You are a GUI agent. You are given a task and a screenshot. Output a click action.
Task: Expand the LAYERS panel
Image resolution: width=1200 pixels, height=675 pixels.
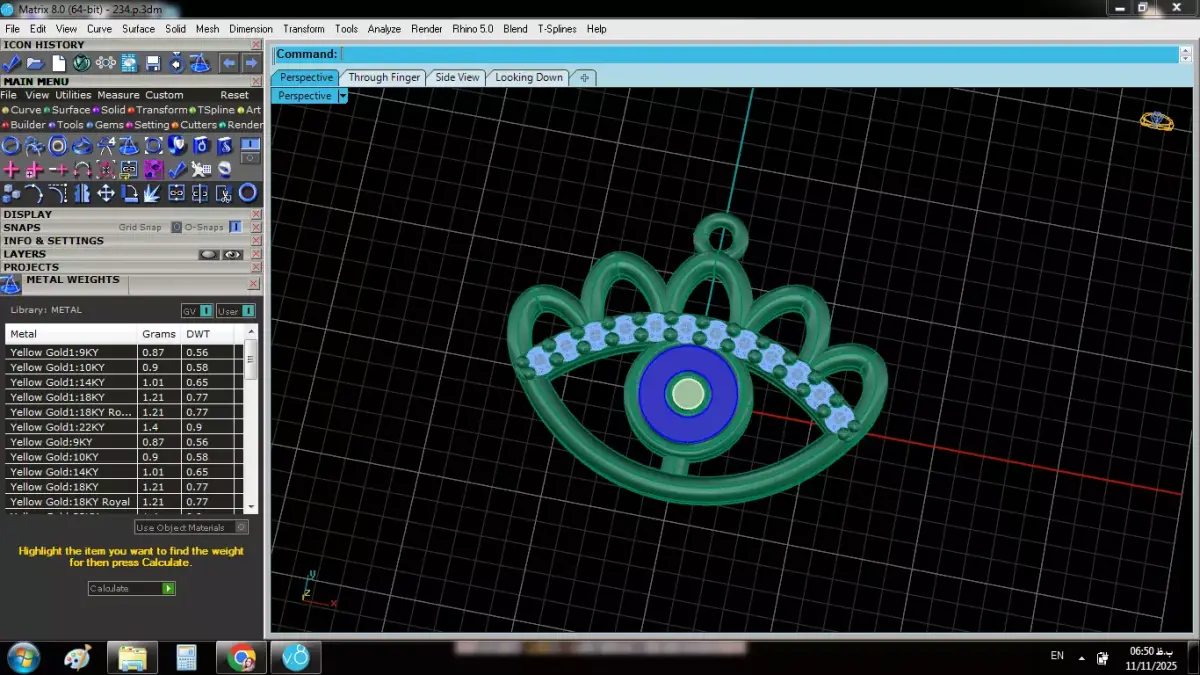[x=24, y=254]
